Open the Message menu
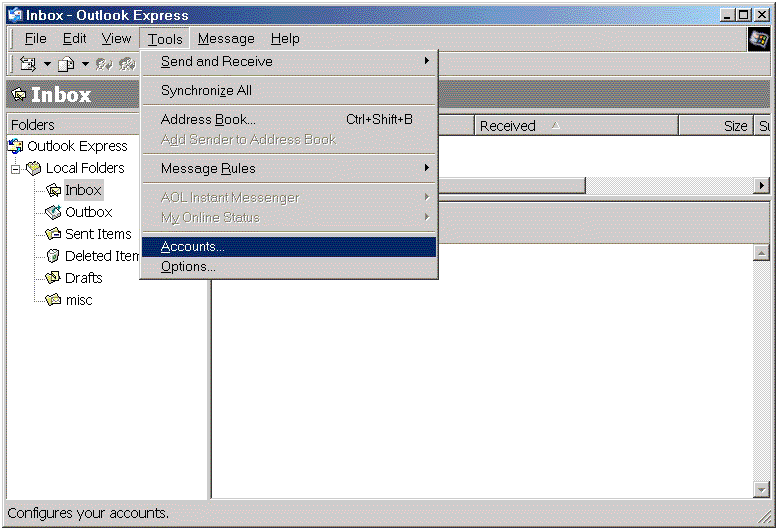The image size is (779, 530). [x=226, y=39]
